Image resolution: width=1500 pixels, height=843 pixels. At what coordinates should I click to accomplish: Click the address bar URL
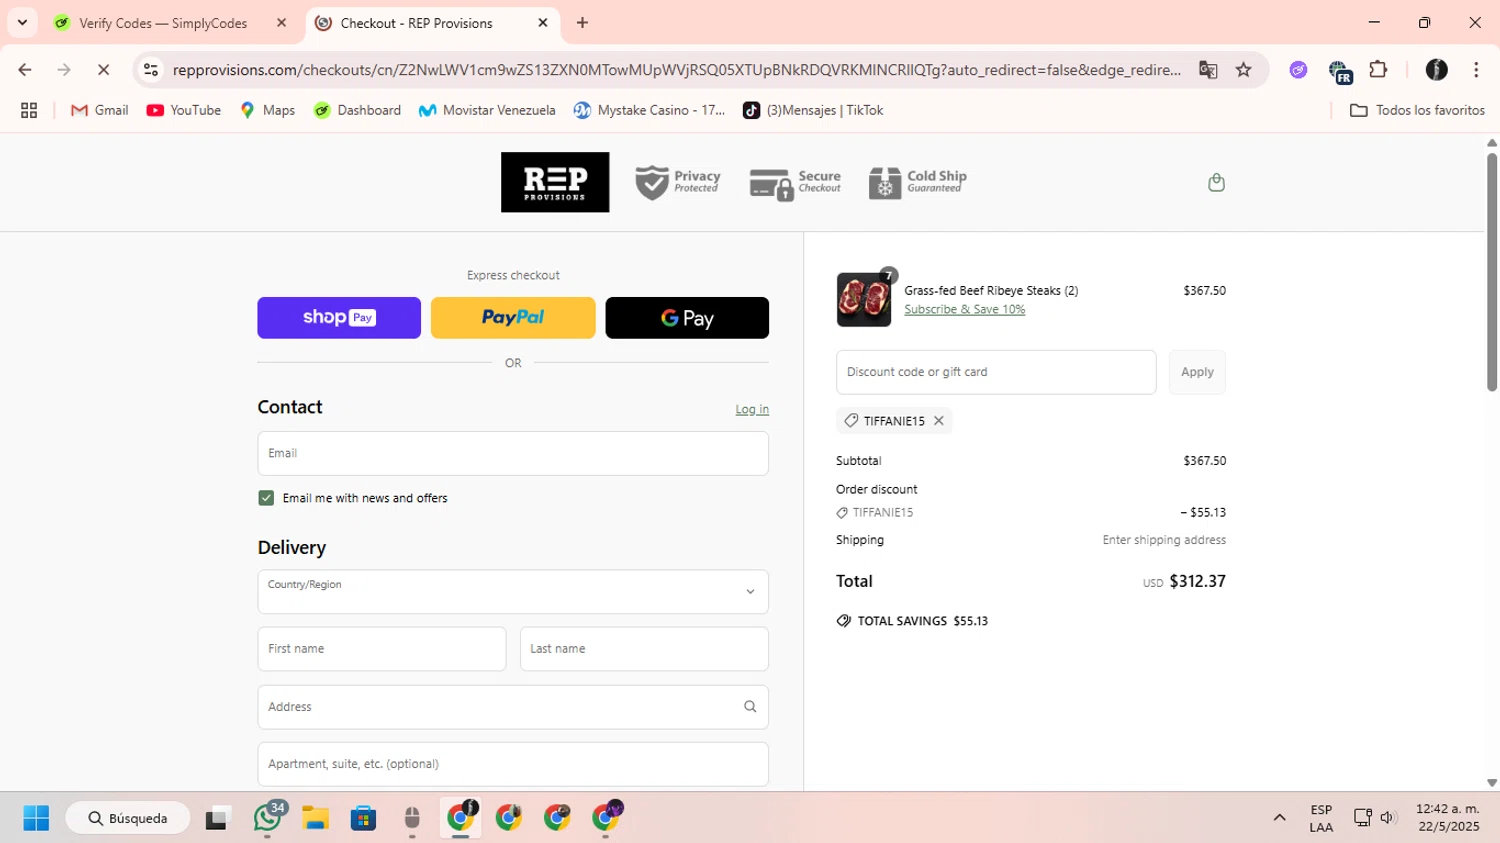(x=676, y=70)
